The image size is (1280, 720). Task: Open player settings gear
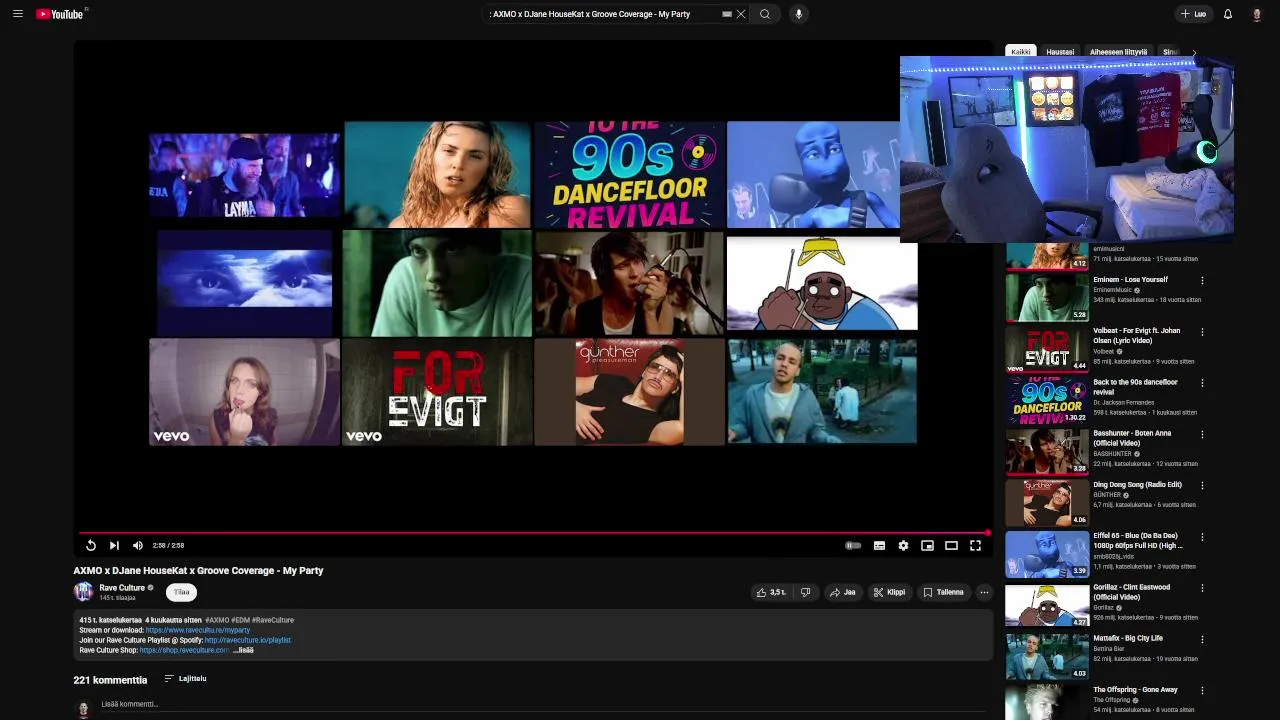click(x=903, y=546)
